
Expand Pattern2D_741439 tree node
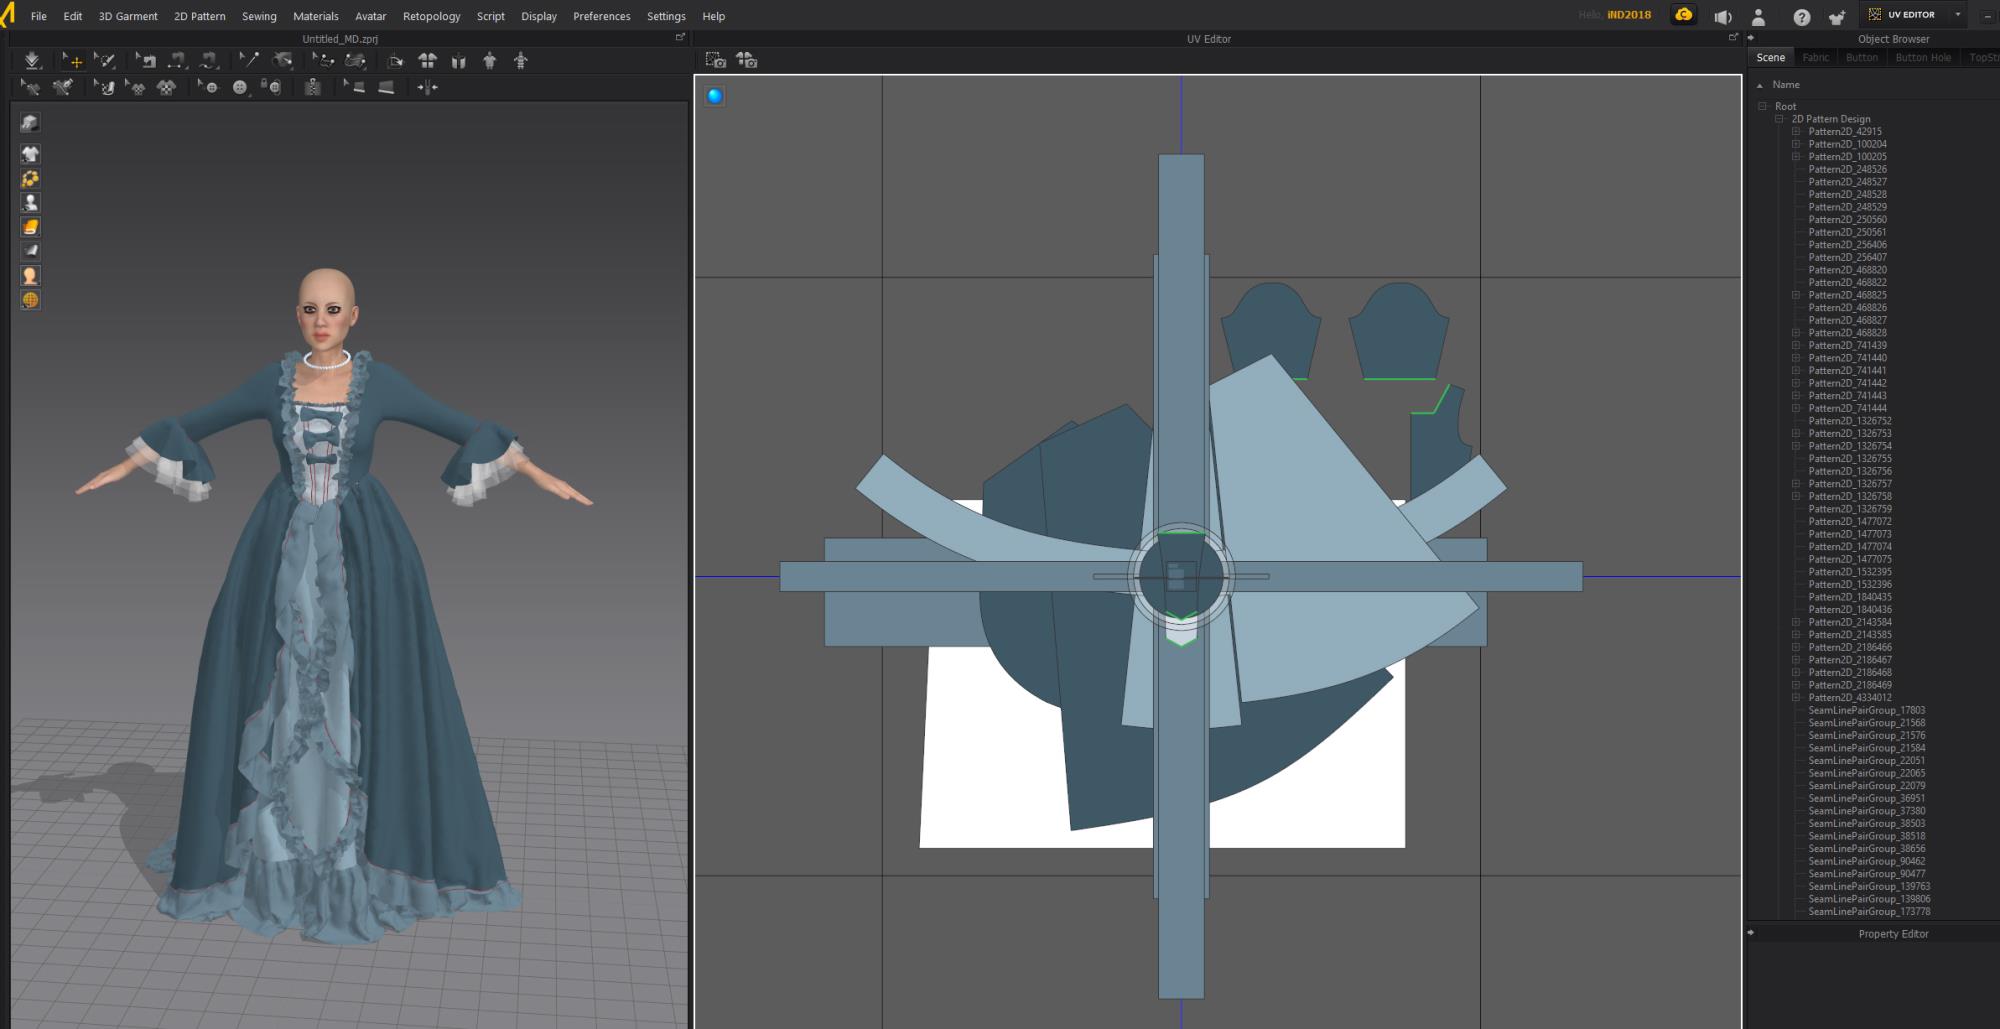(1796, 345)
